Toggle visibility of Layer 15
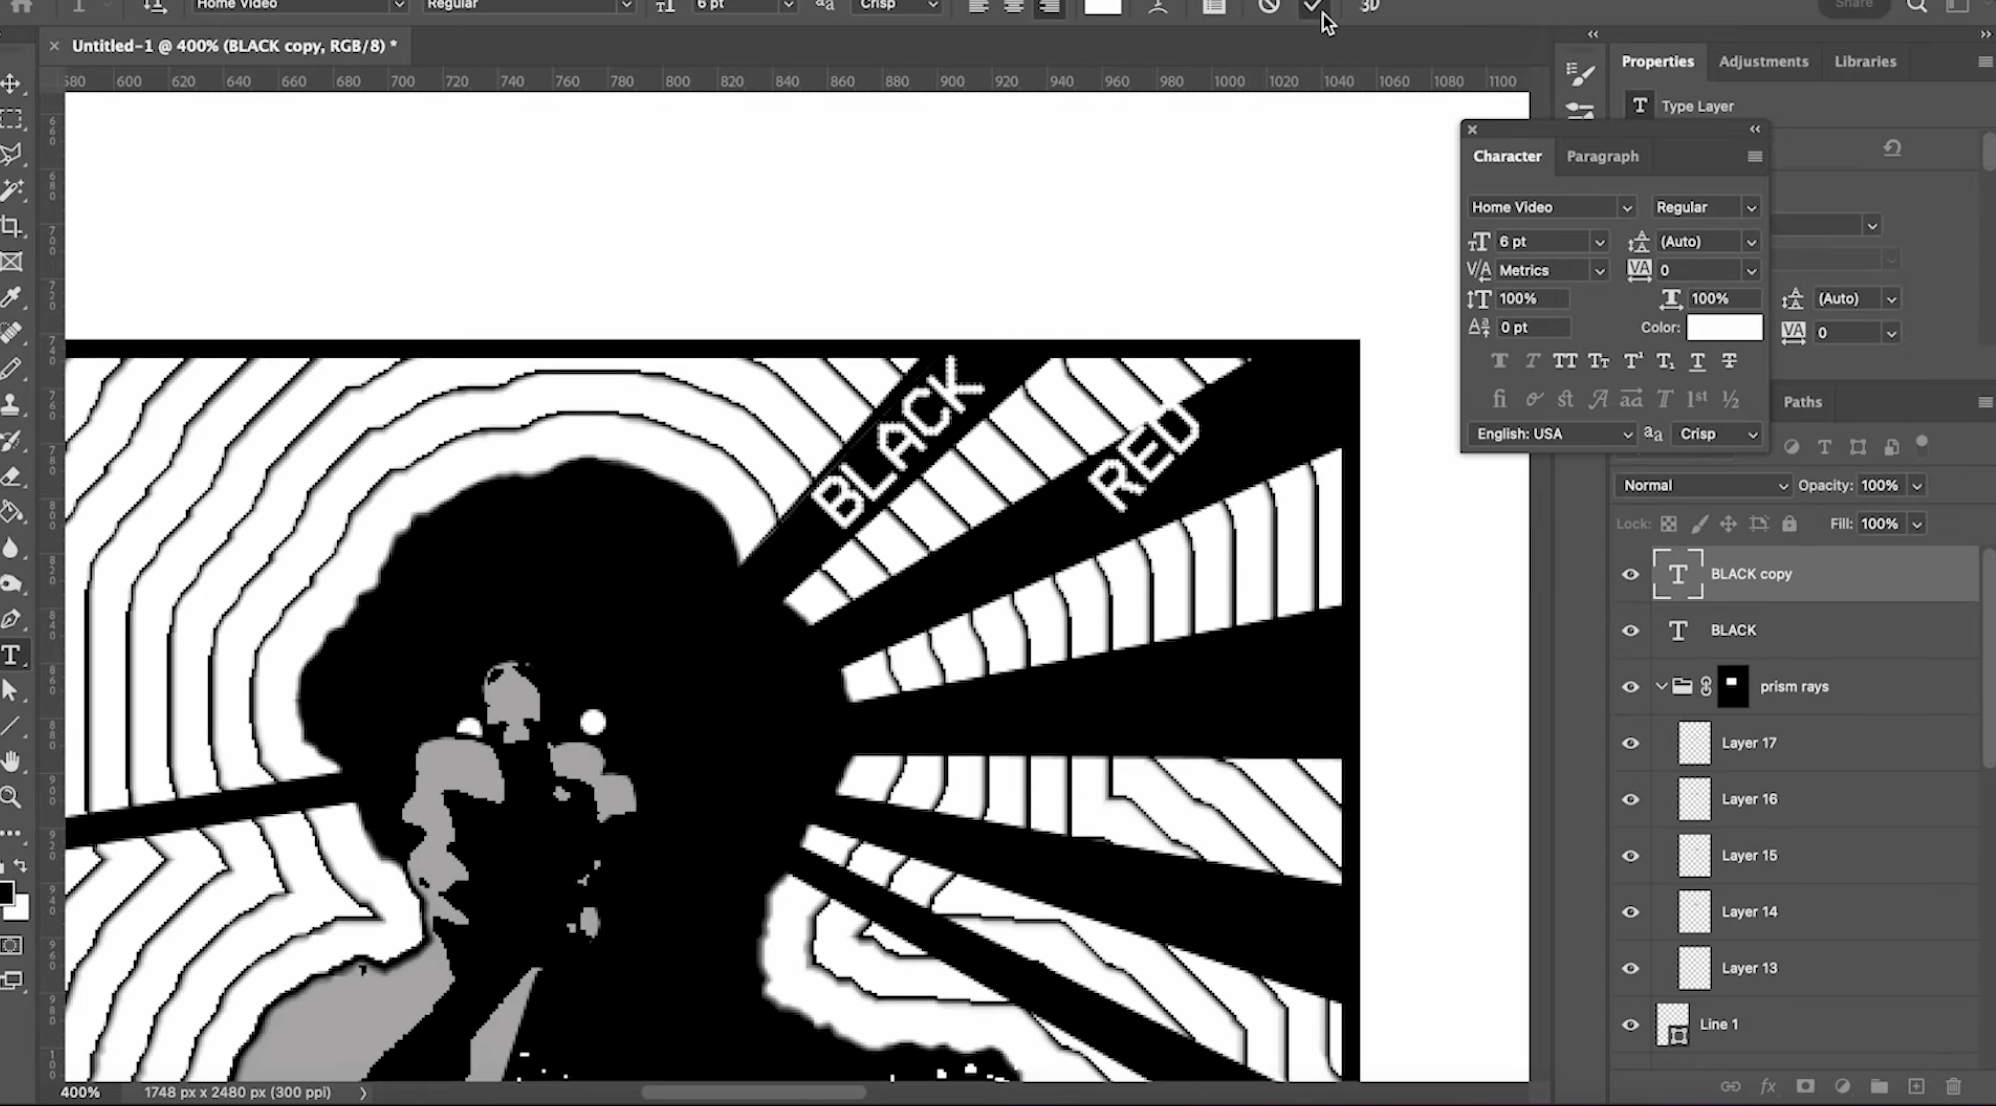The width and height of the screenshot is (1996, 1106). [1630, 856]
